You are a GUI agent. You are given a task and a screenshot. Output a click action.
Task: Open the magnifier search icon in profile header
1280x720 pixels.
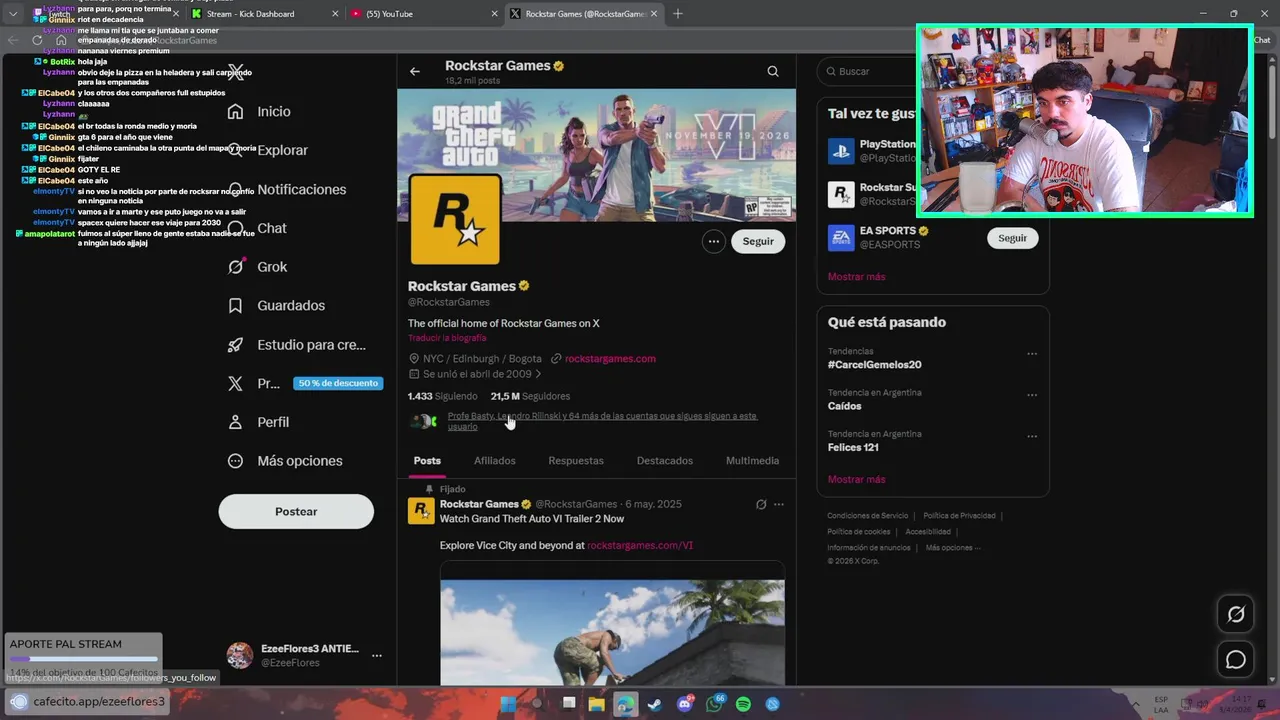tap(773, 71)
